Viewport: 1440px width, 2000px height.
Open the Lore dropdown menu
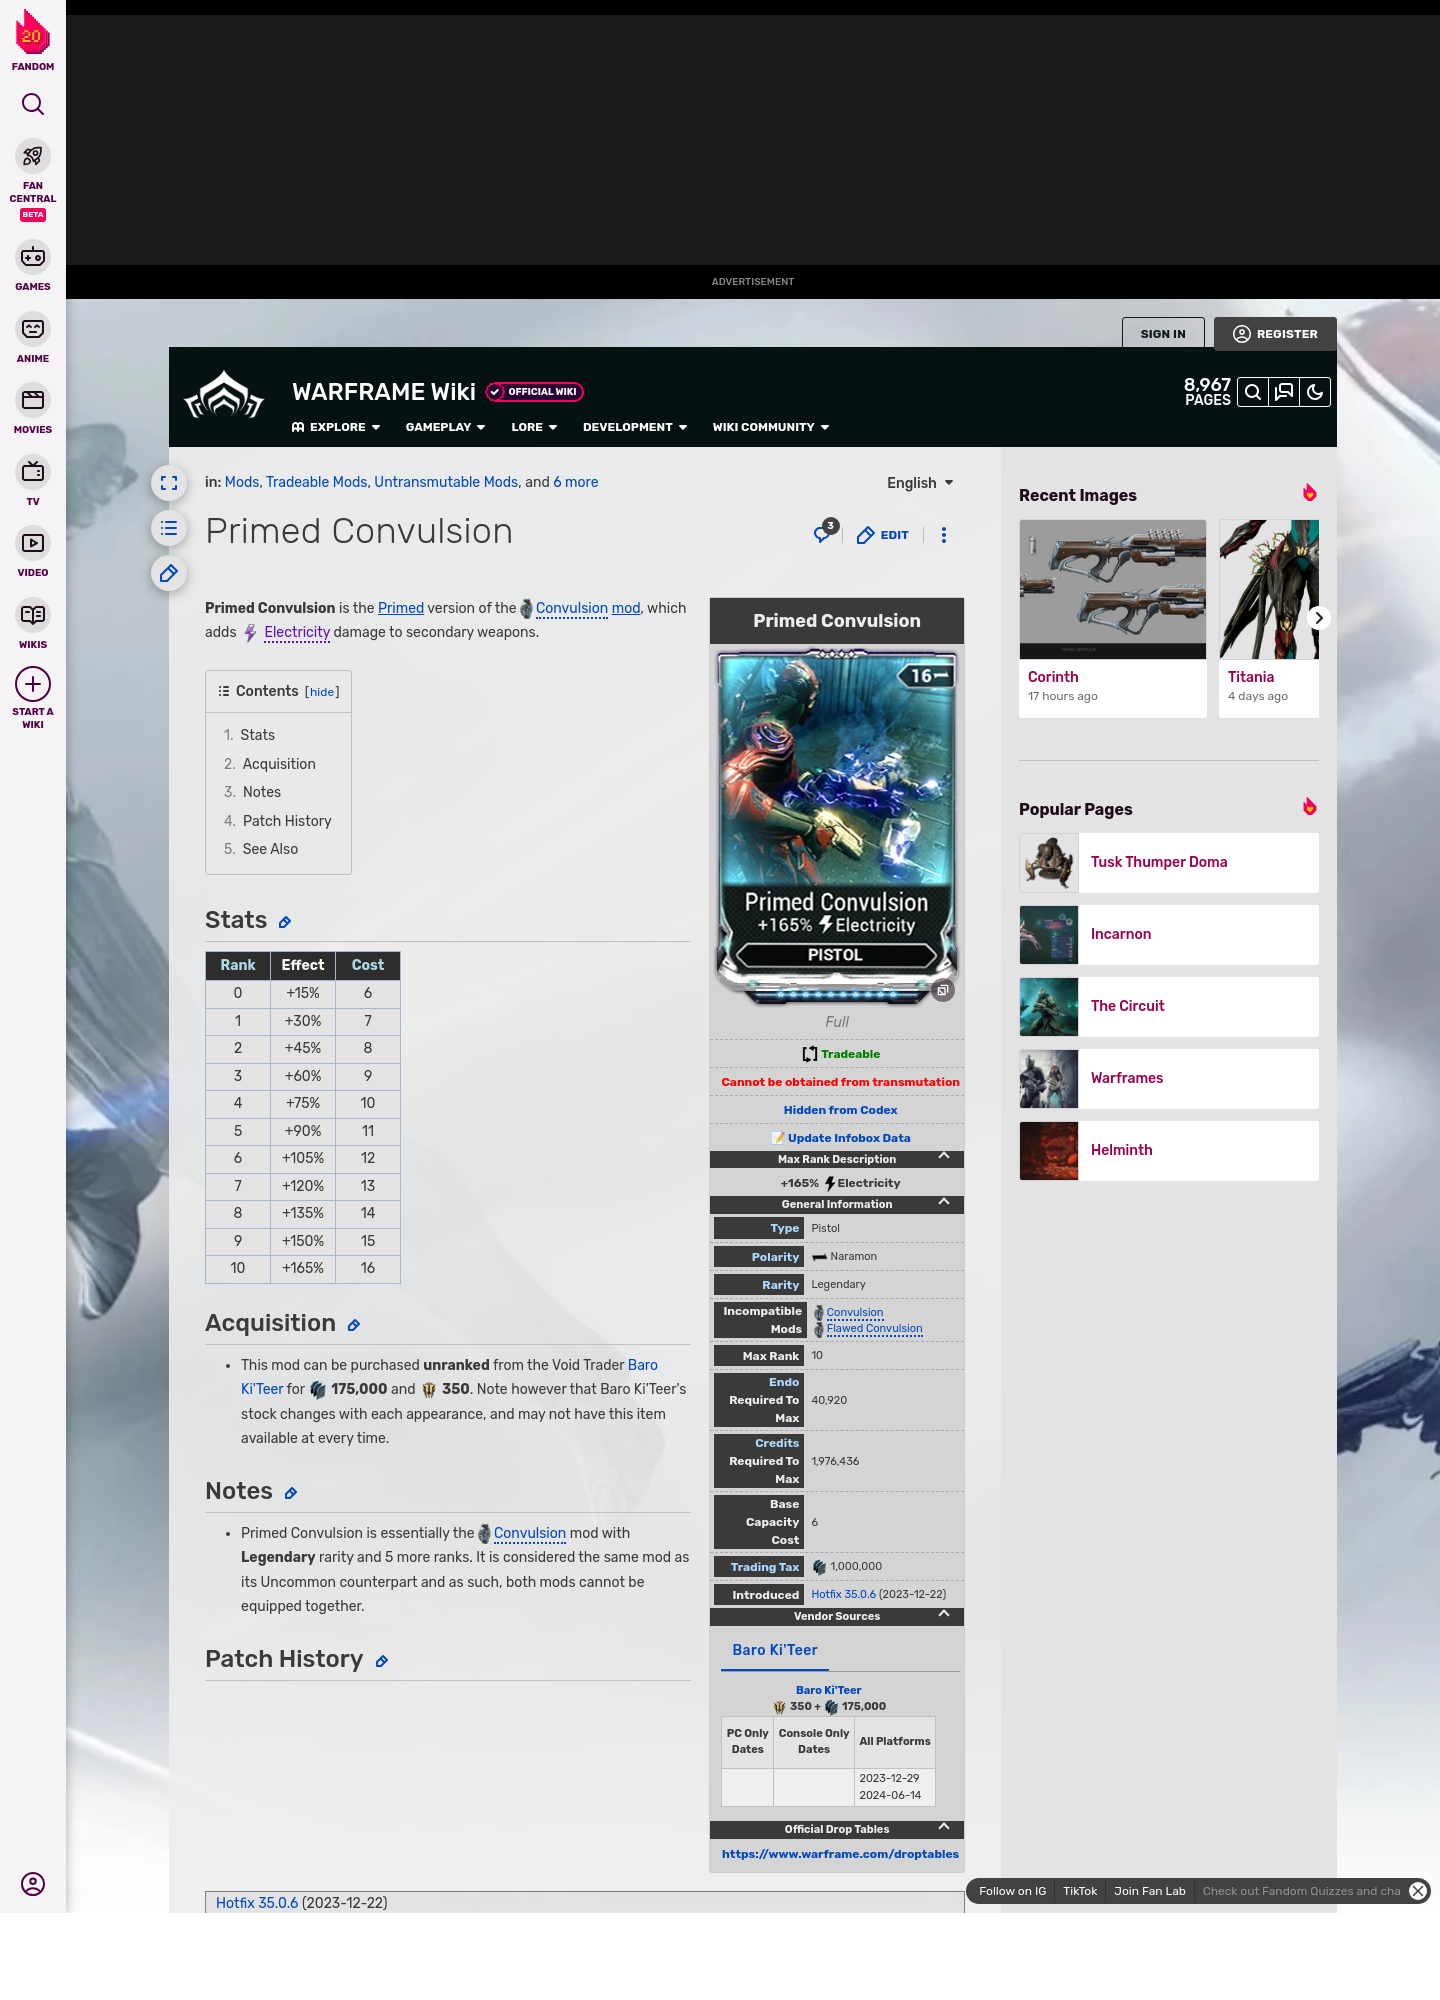[534, 427]
